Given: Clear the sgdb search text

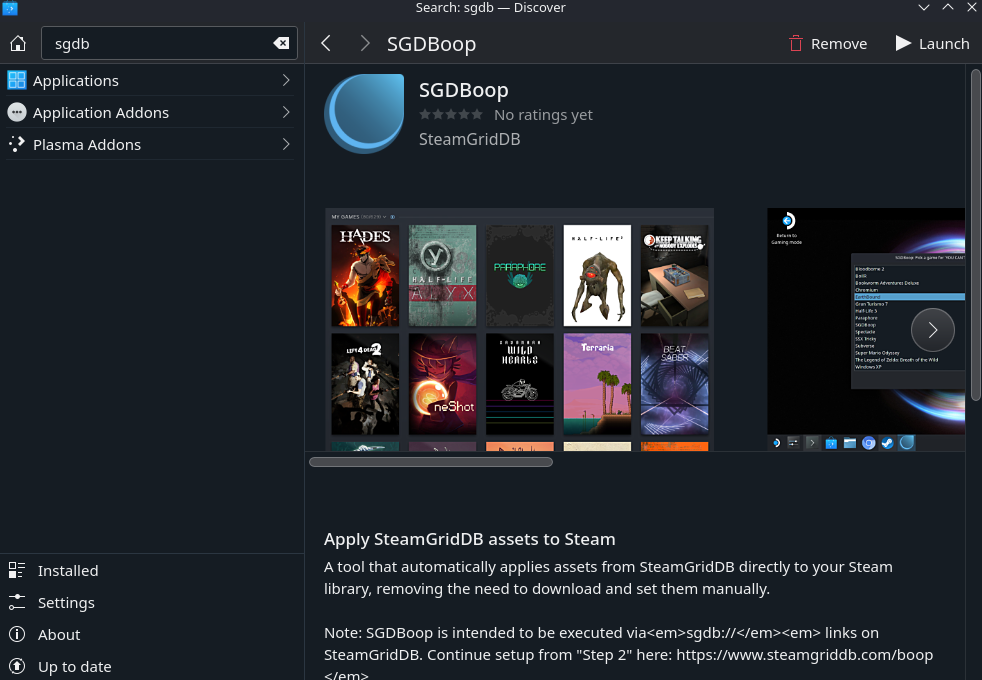Looking at the screenshot, I should point(281,43).
